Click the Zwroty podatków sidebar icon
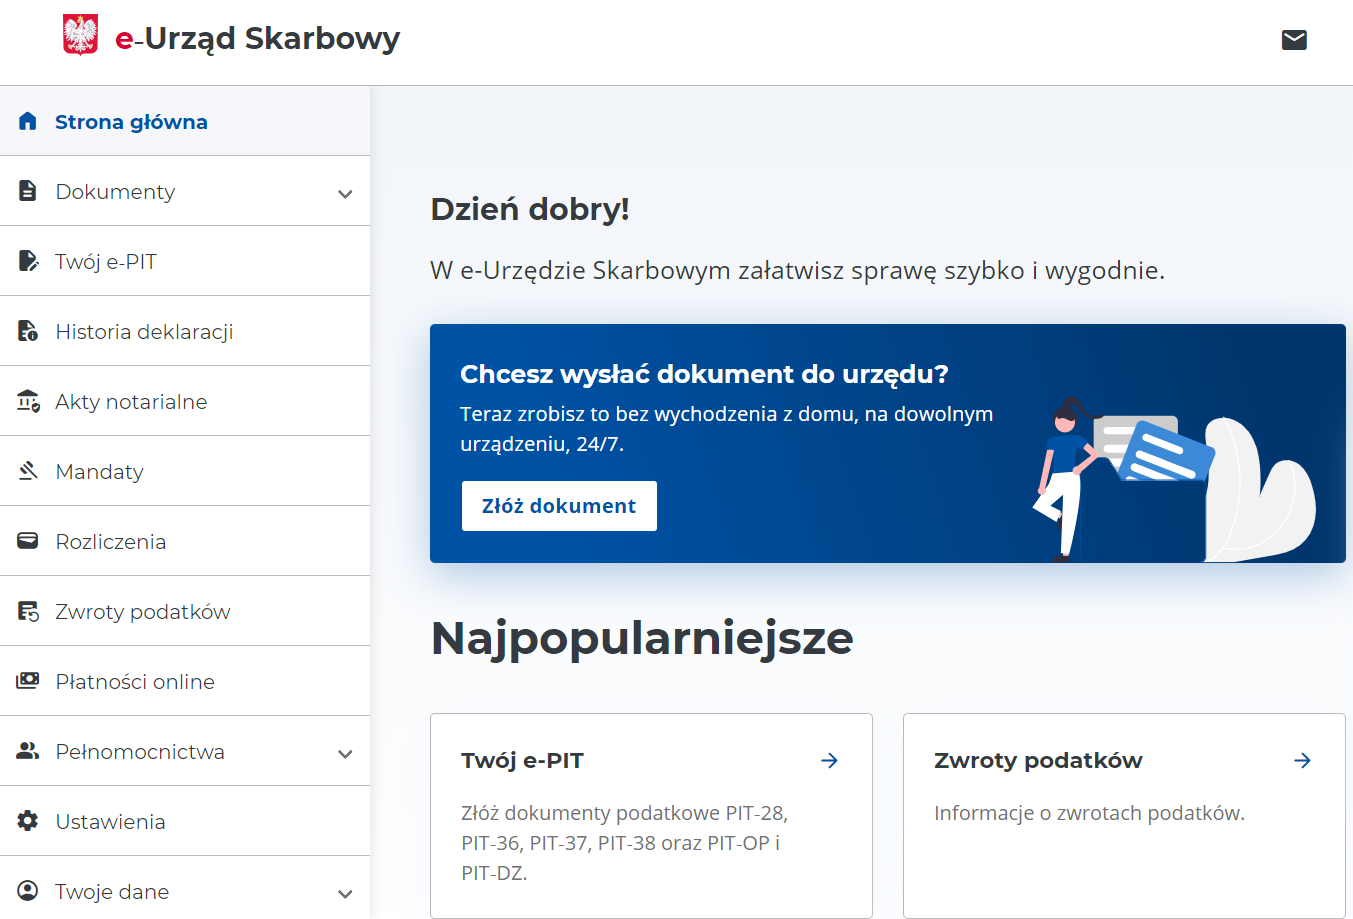Image resolution: width=1353 pixels, height=919 pixels. pos(28,611)
